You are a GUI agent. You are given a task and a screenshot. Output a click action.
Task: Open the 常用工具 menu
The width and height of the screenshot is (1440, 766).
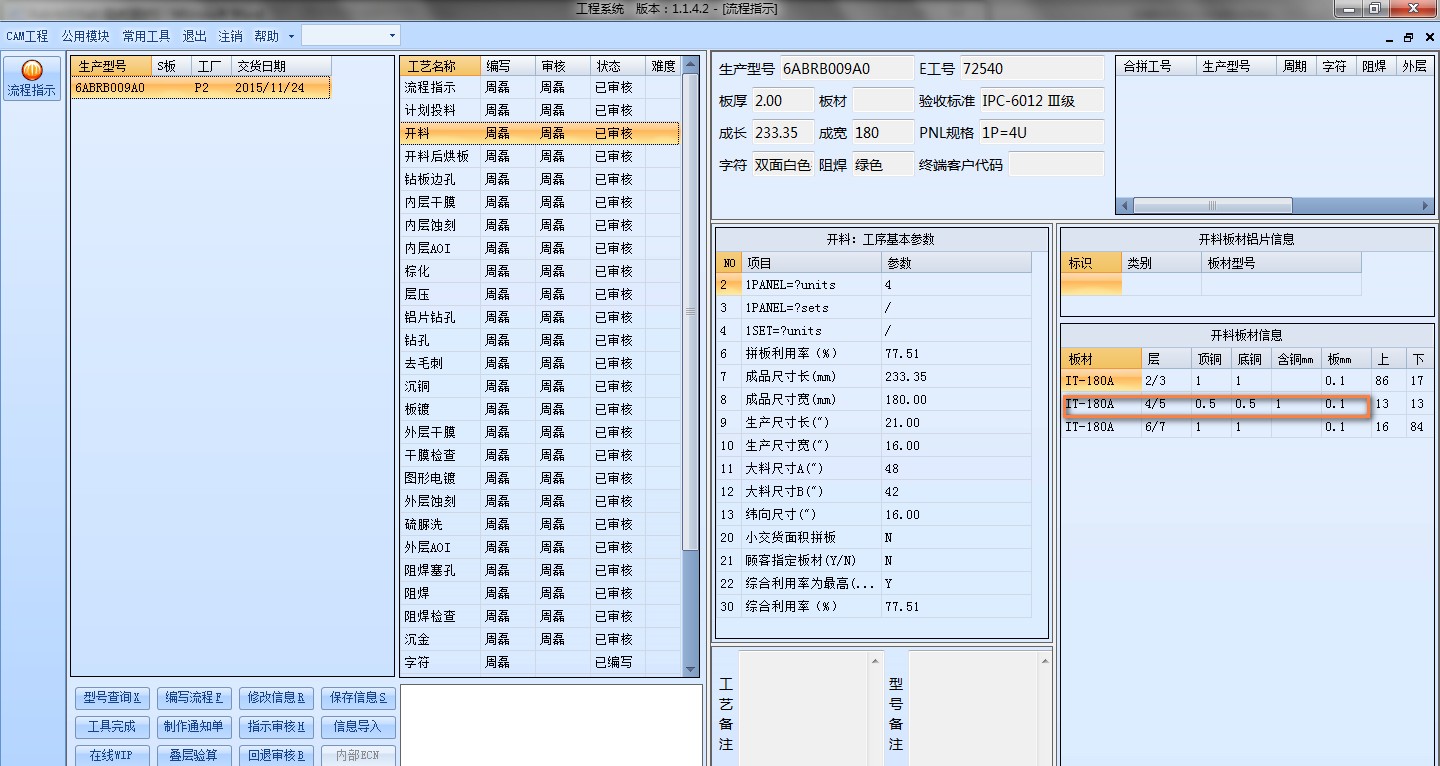tap(146, 36)
